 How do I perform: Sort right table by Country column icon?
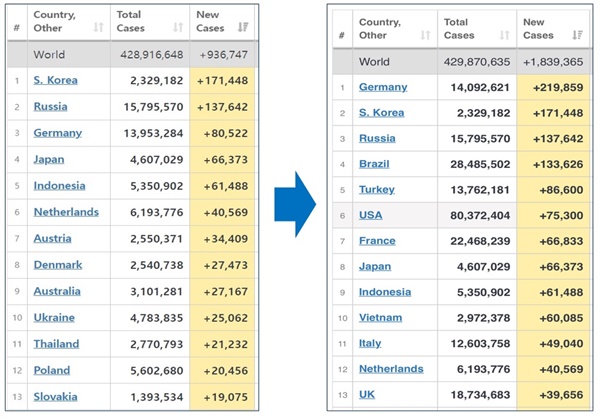pos(426,35)
